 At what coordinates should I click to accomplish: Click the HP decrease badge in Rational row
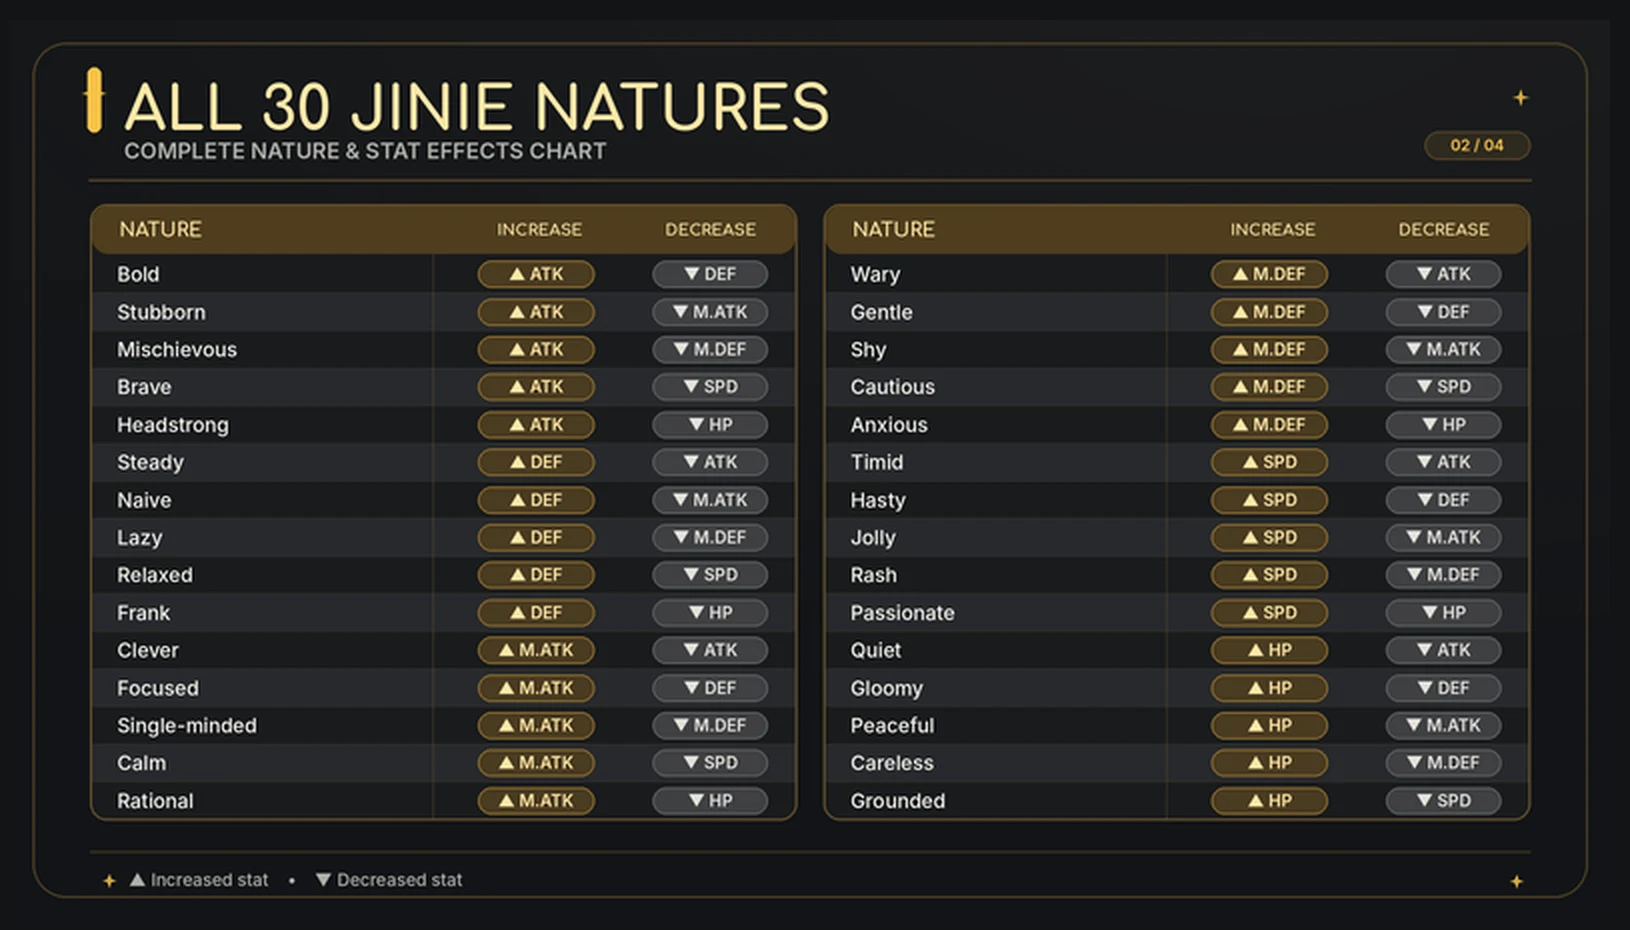710,801
